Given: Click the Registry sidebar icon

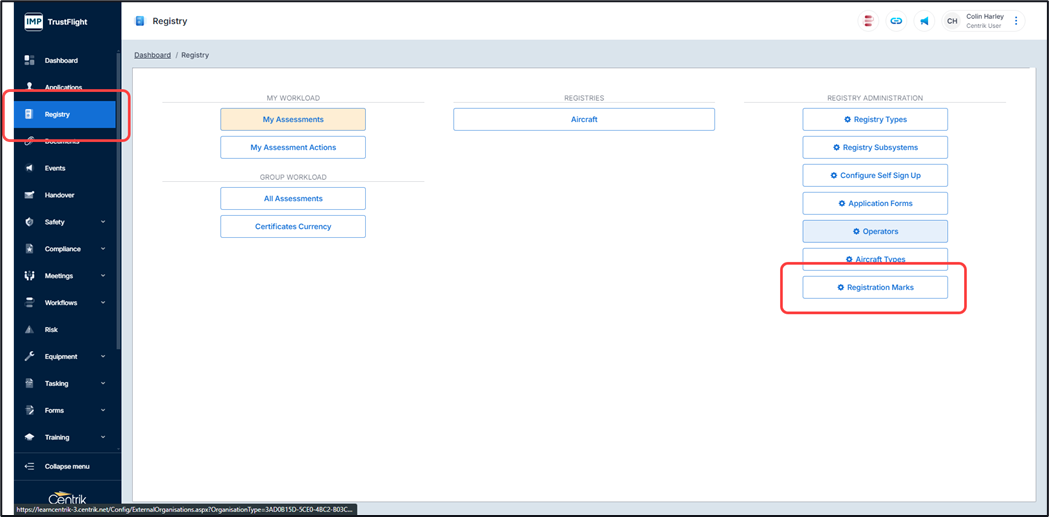Looking at the screenshot, I should coord(29,114).
